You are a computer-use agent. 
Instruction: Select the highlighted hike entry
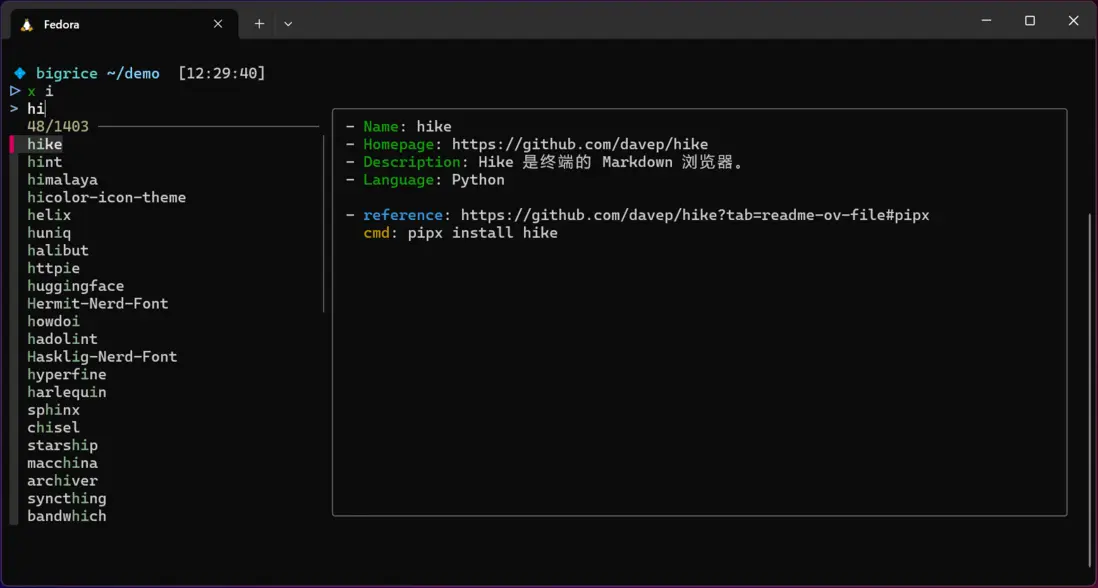[45, 145]
